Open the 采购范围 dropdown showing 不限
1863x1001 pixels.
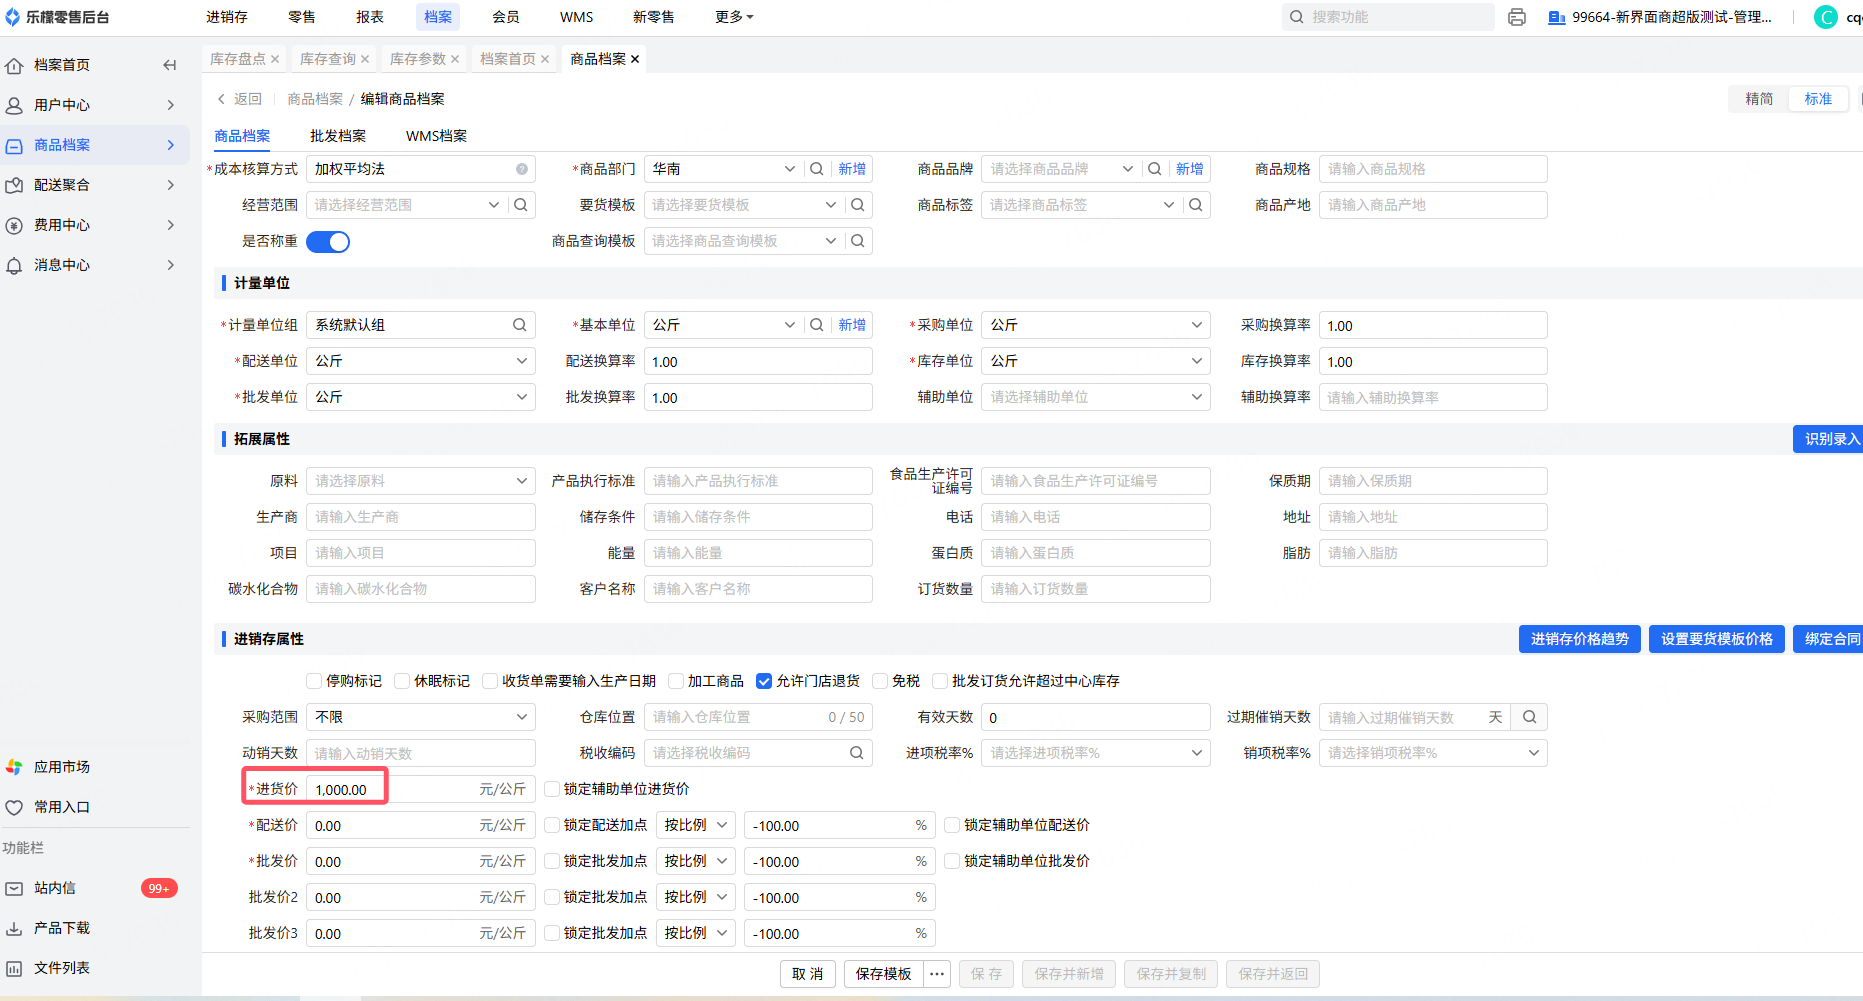pyautogui.click(x=421, y=717)
